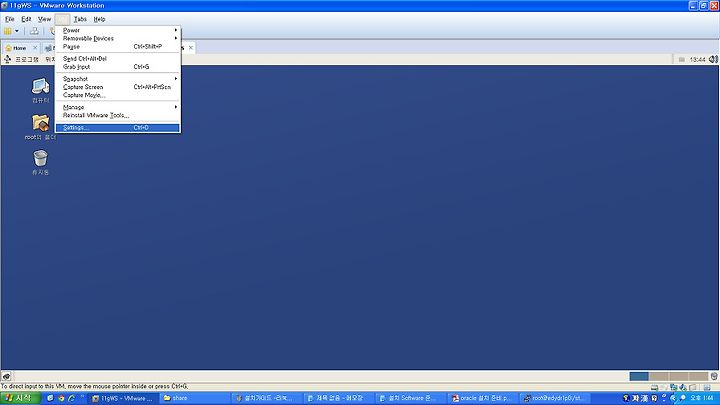Select Send Ctrl+Alt+Del menu entry
This screenshot has width=720, height=405.
[x=118, y=59]
